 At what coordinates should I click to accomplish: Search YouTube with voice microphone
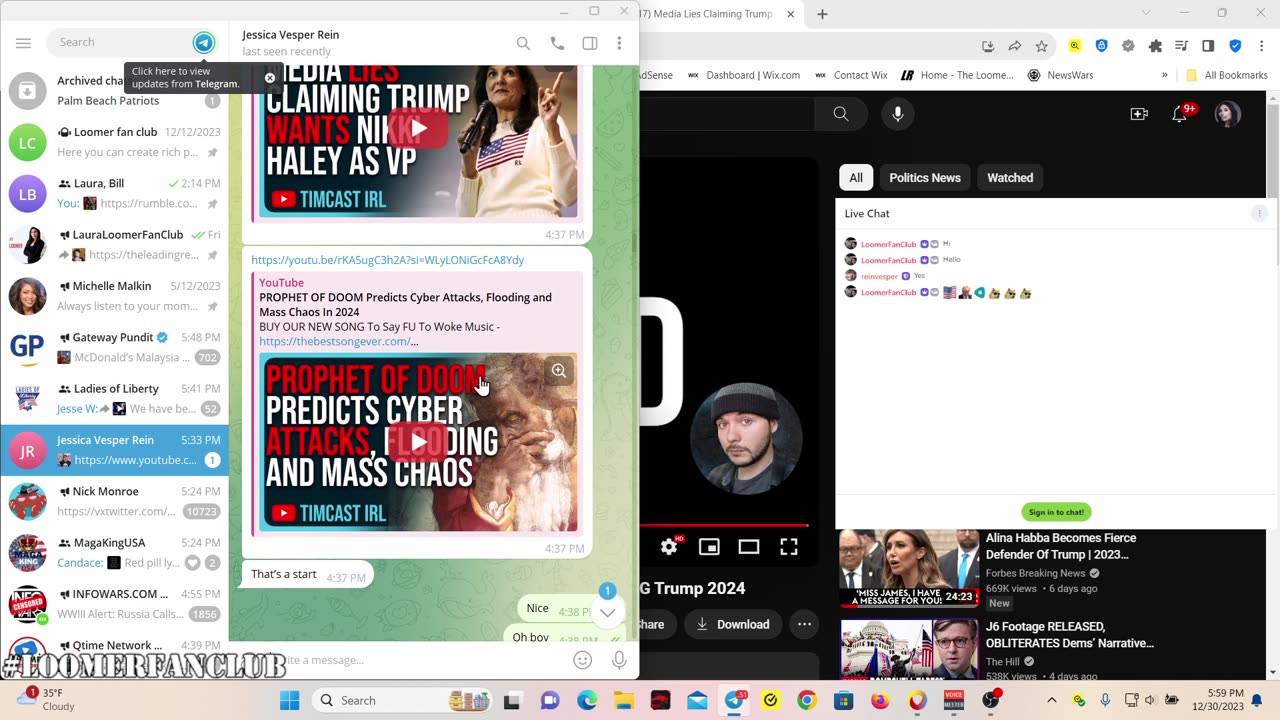898,114
